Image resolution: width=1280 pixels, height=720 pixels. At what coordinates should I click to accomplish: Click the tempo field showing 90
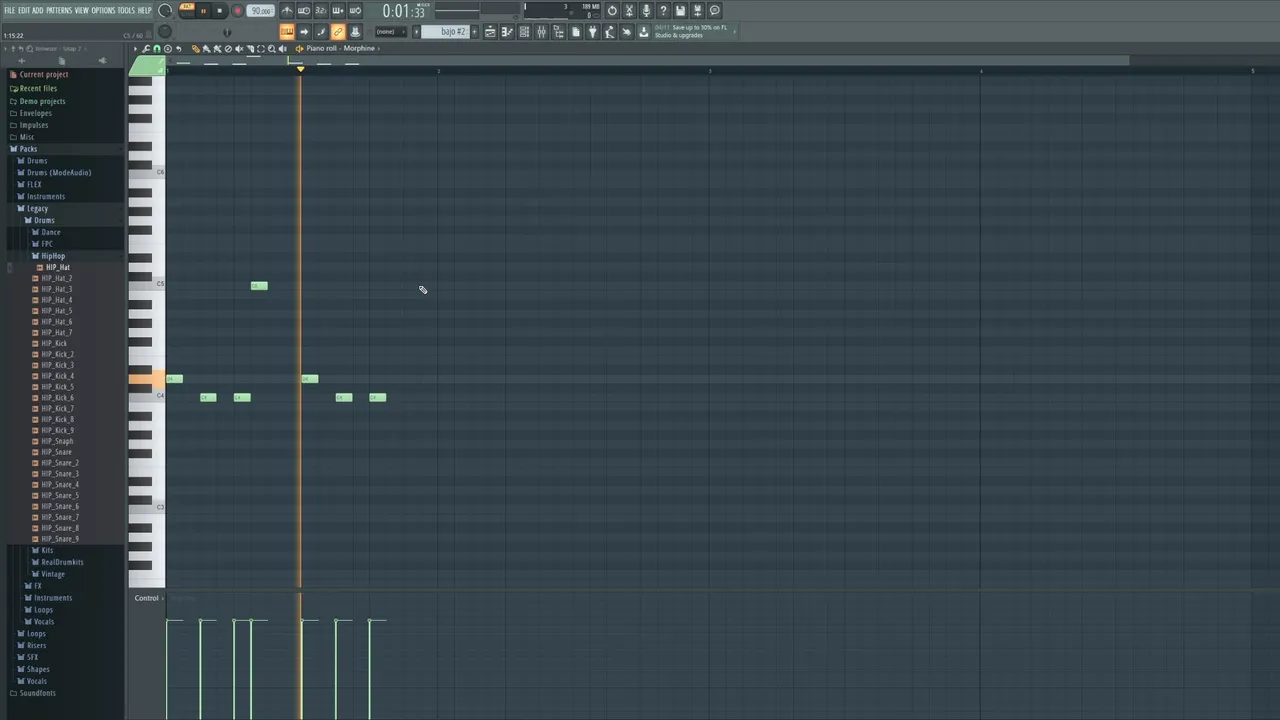click(x=261, y=11)
